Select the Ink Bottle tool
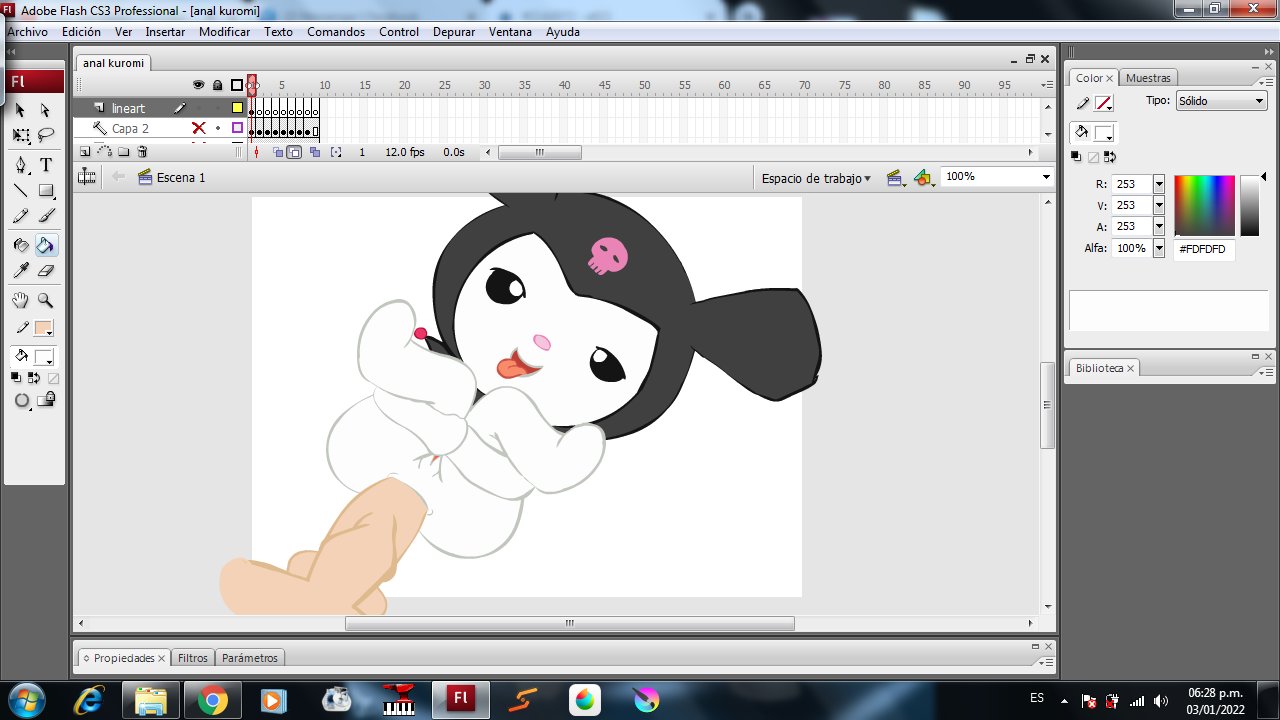Viewport: 1280px width, 720px height. [x=21, y=245]
